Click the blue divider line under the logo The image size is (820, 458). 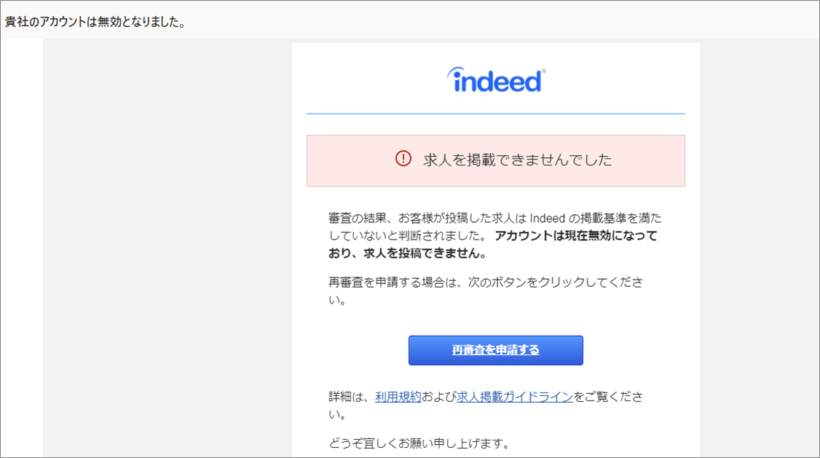pyautogui.click(x=496, y=114)
